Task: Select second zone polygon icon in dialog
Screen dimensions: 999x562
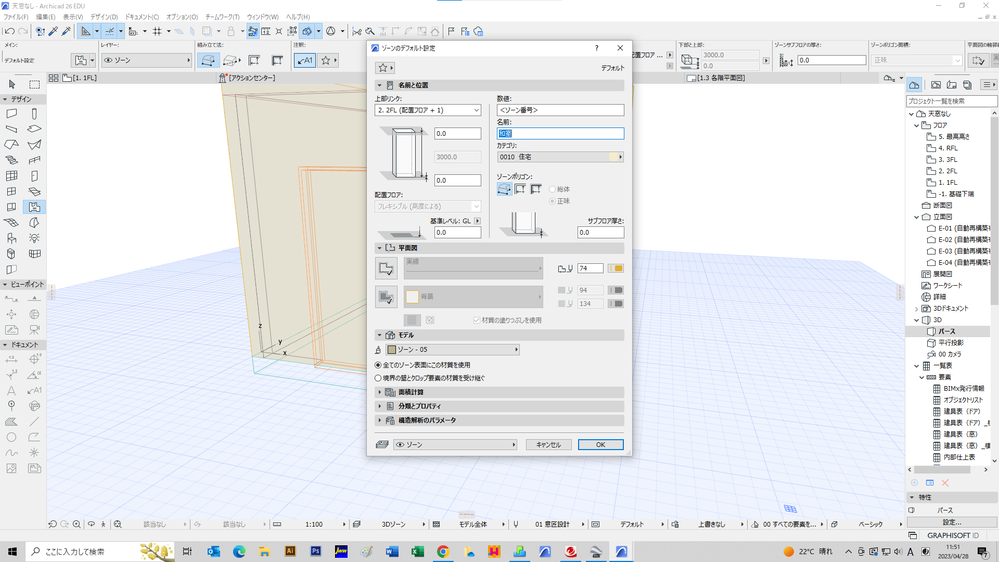Action: click(x=520, y=189)
